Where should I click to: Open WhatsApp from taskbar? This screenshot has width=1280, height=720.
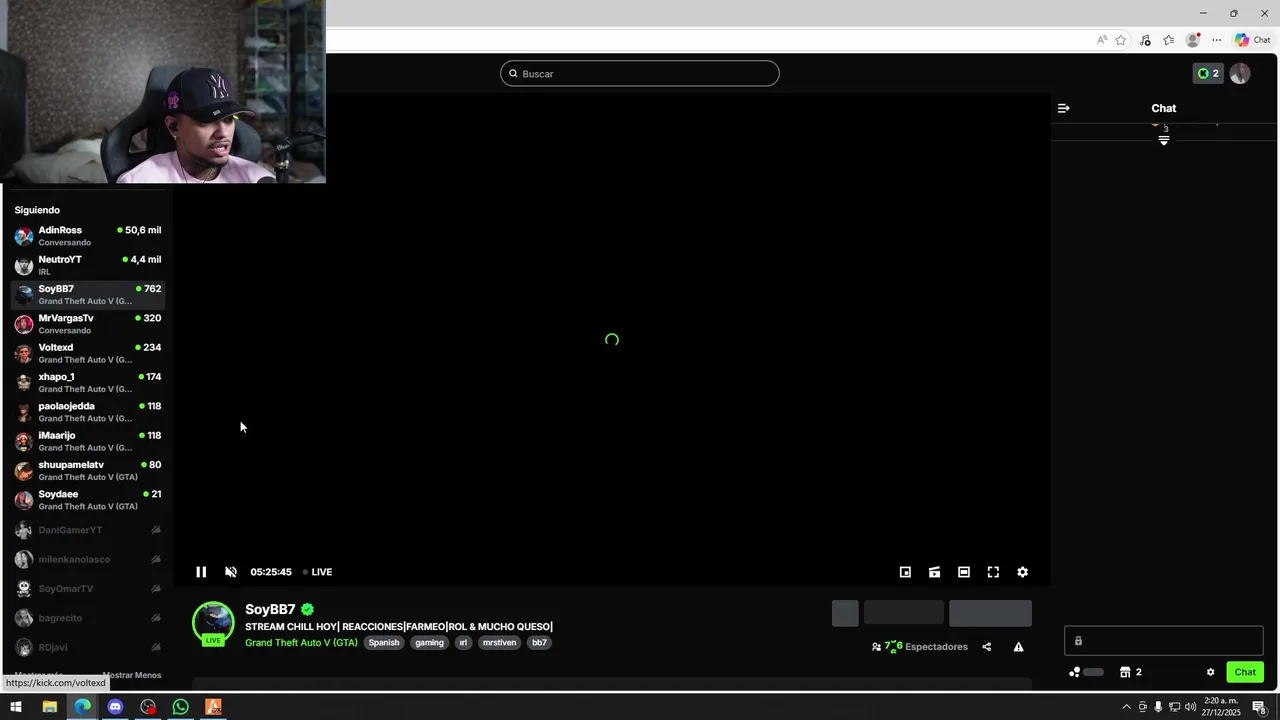click(180, 707)
